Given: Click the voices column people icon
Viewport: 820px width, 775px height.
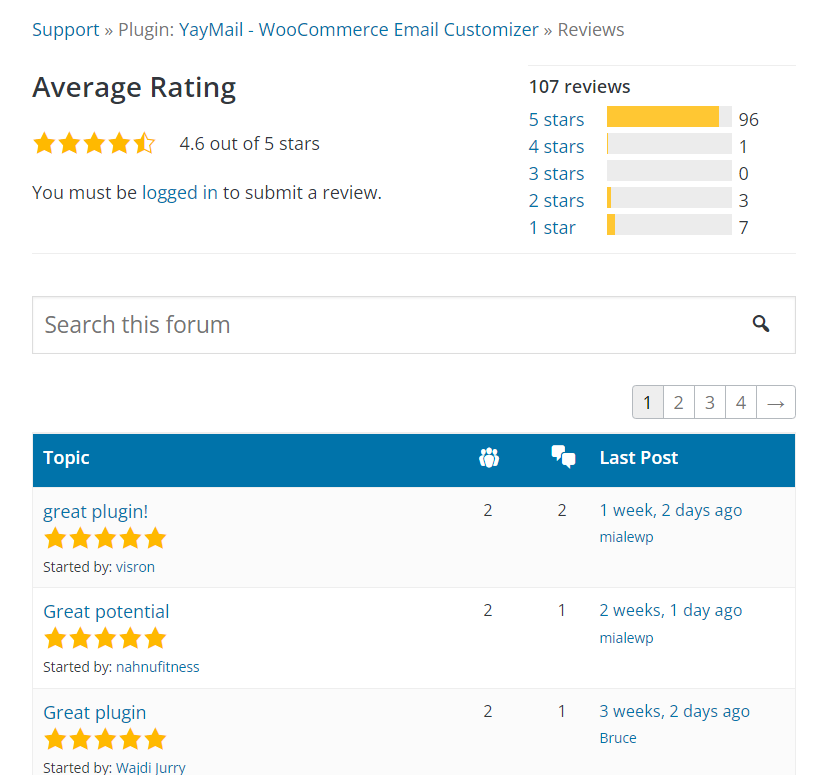Looking at the screenshot, I should 488,458.
